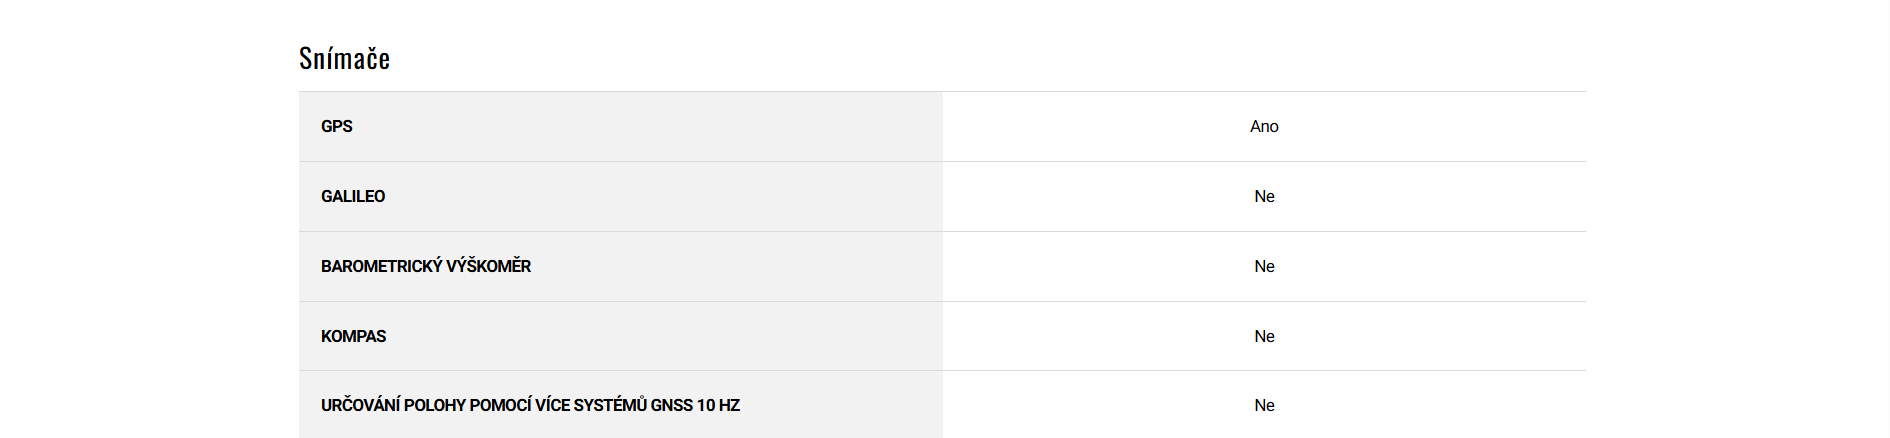The image size is (1890, 438).
Task: Click the 10 HZ text
Action: [719, 406]
